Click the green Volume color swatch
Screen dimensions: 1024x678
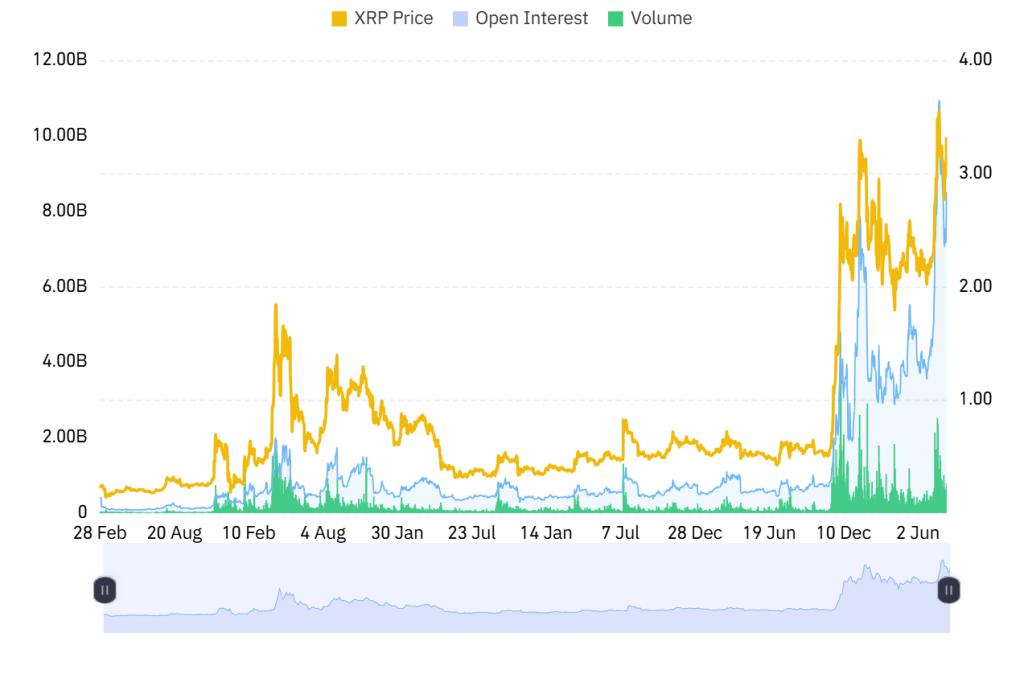(x=615, y=19)
